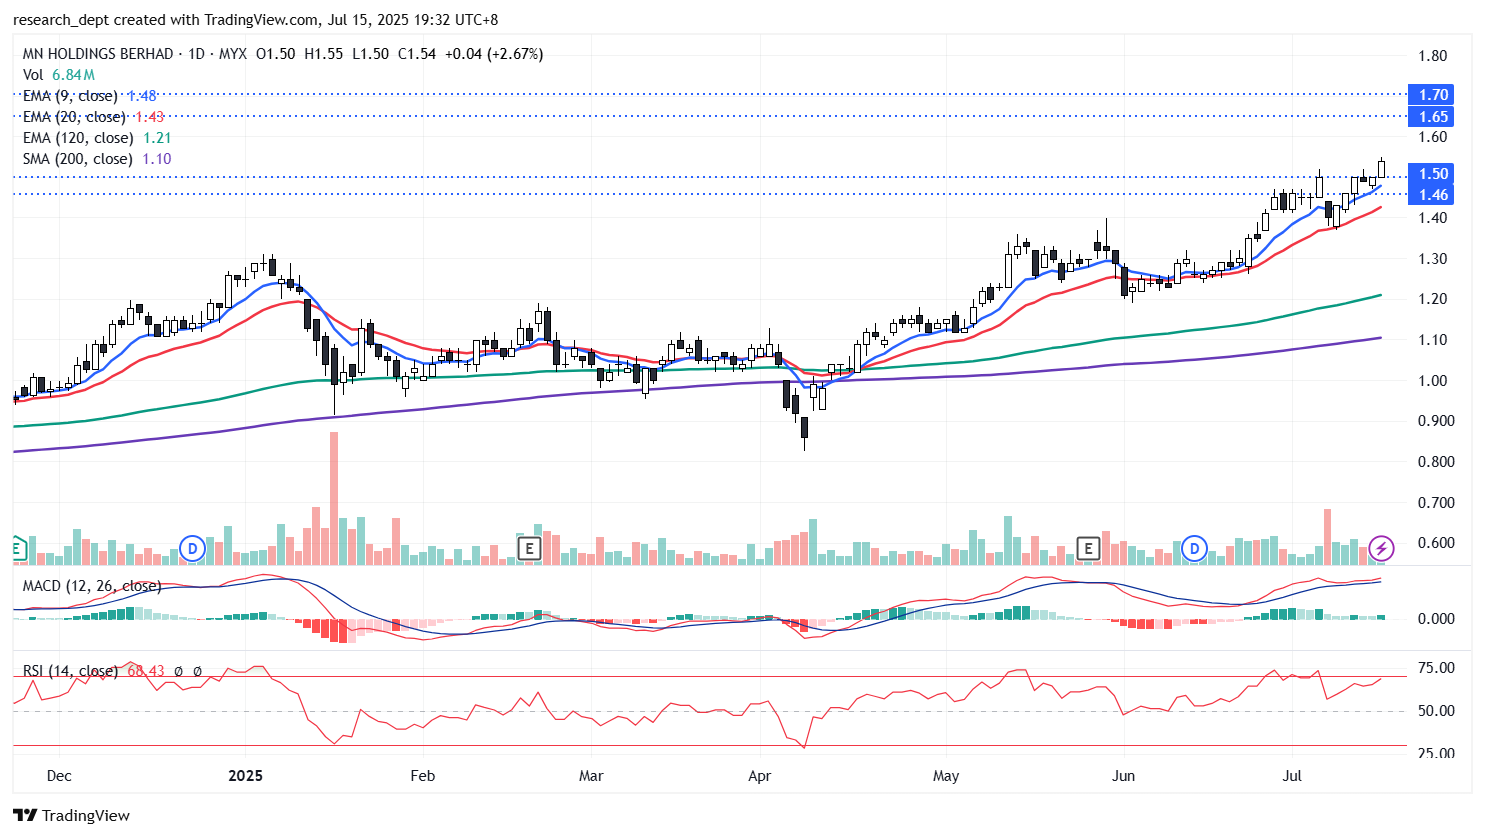Click the 0.900 price axis label
1485x837 pixels.
click(x=1436, y=421)
